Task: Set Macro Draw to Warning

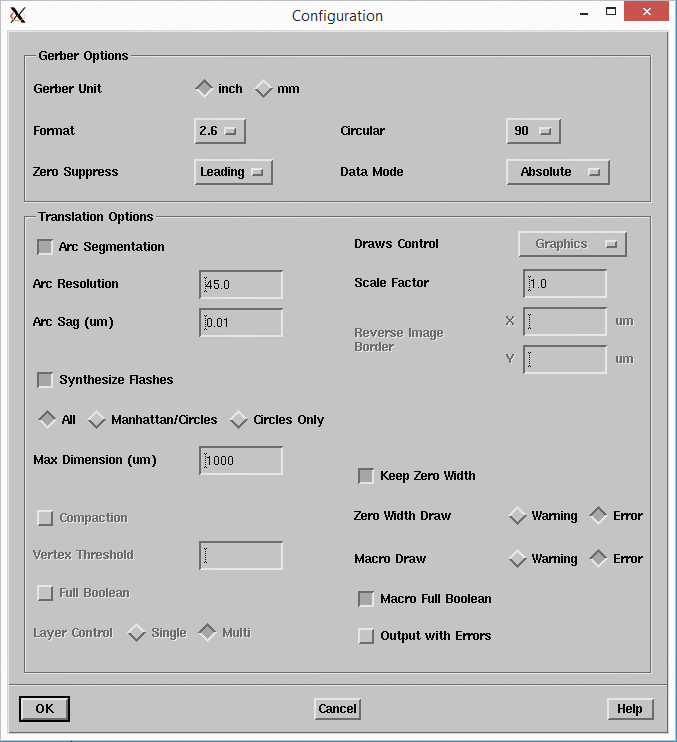Action: coord(518,559)
